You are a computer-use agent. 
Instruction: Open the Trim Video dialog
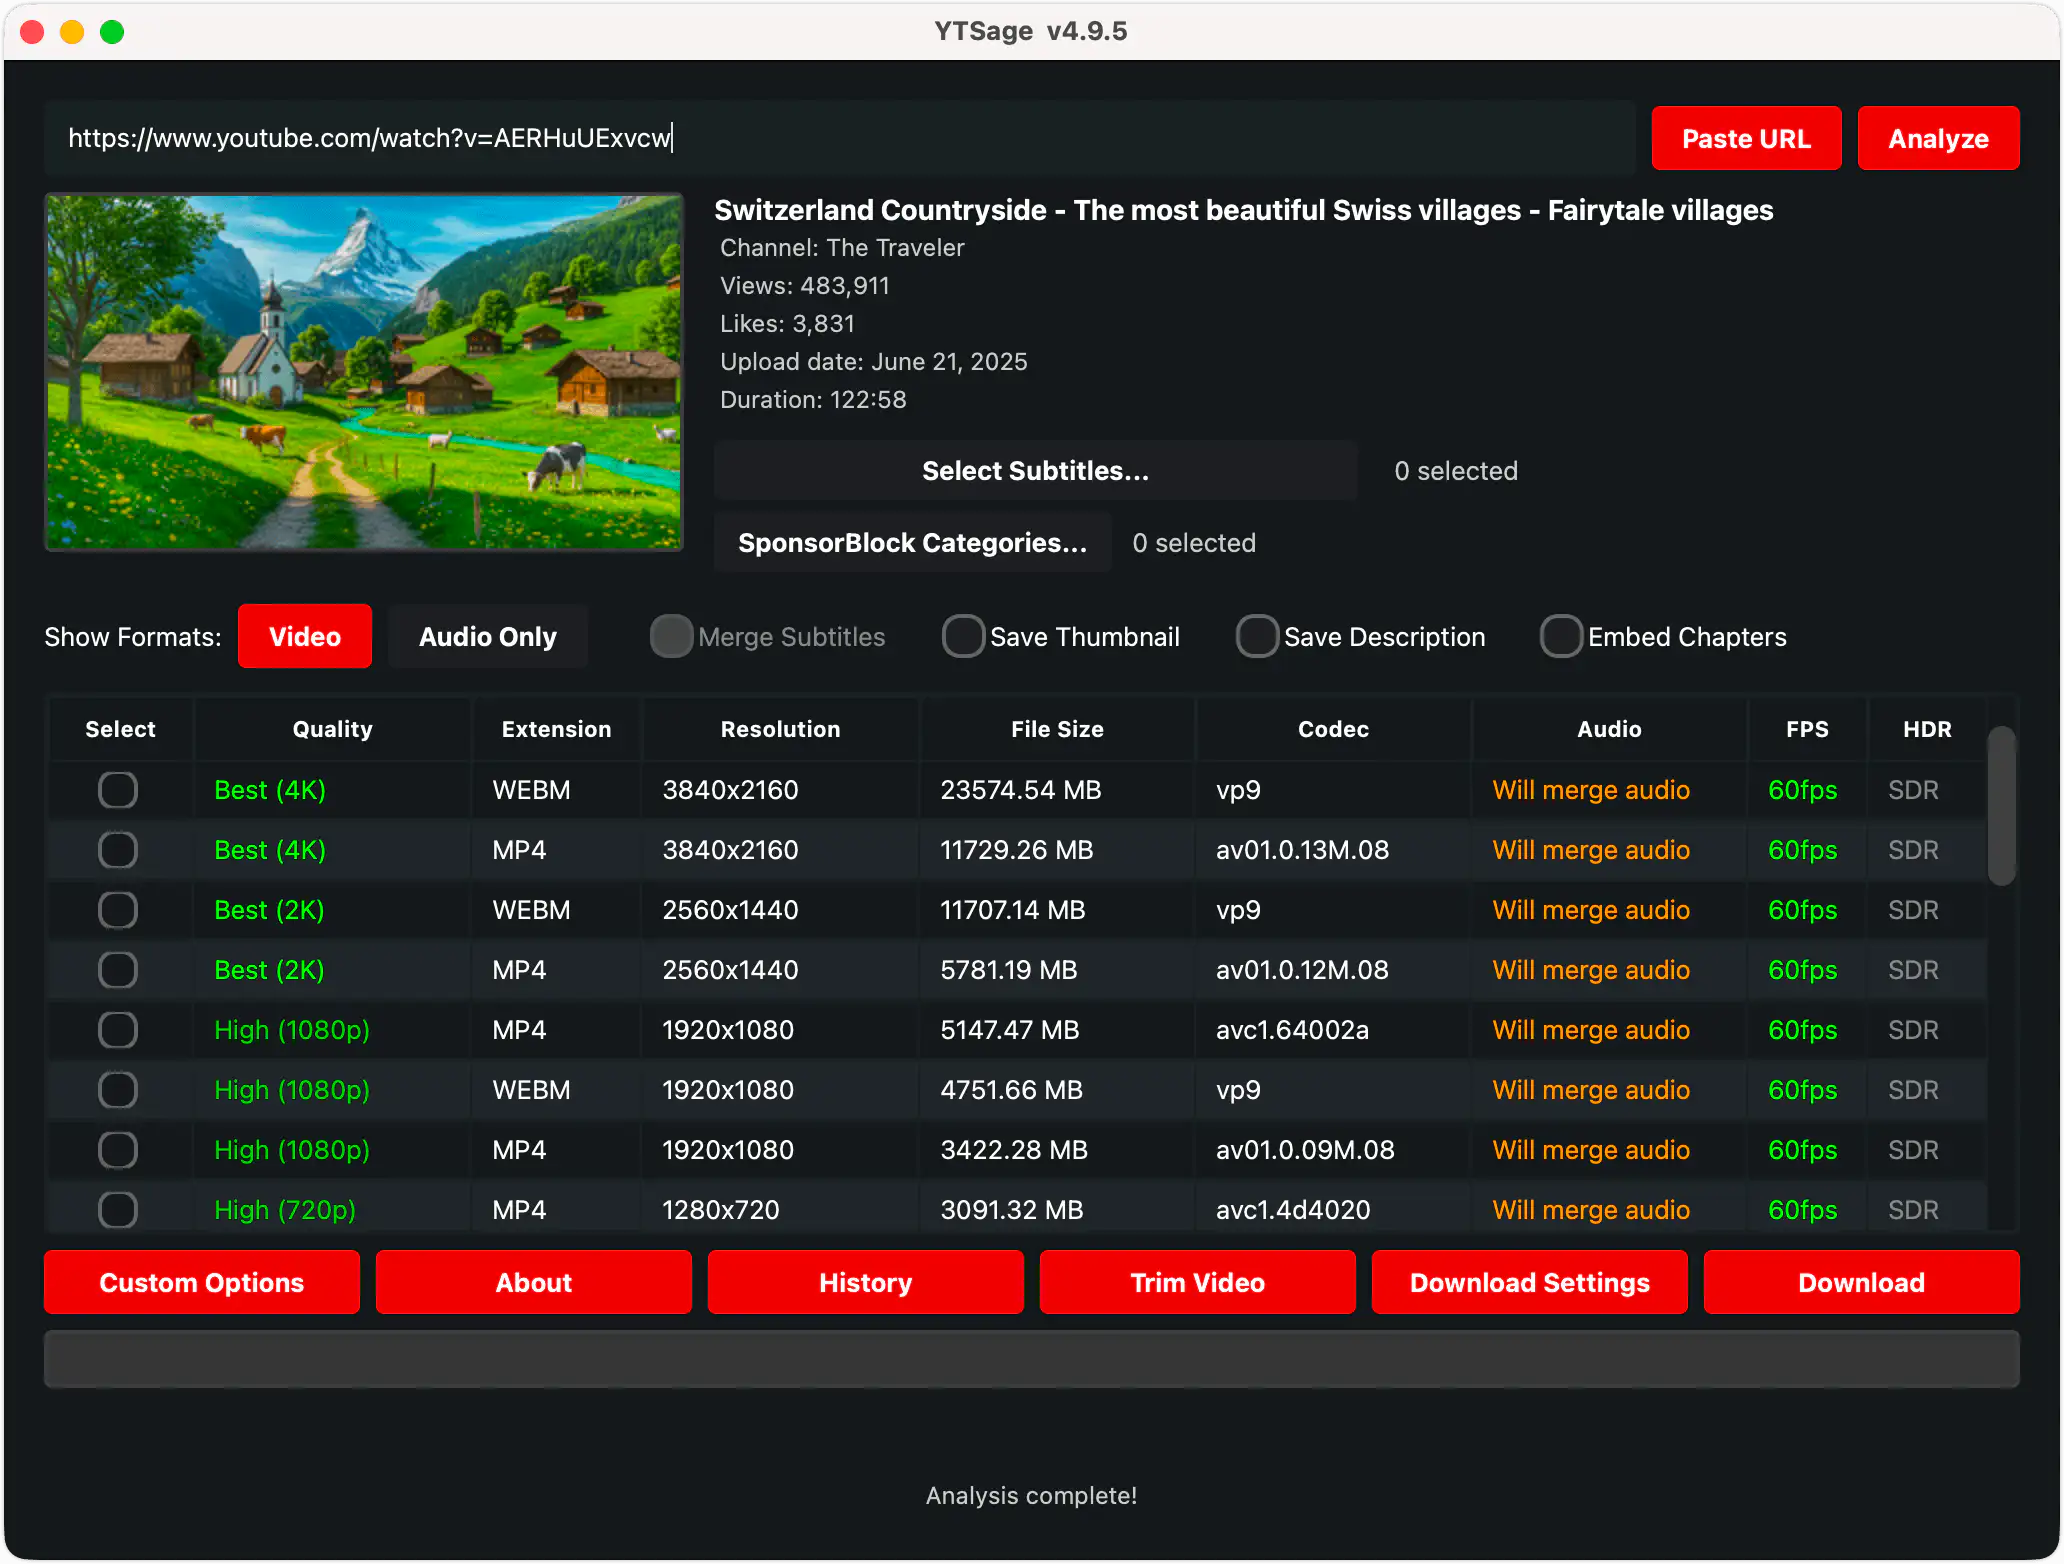[1197, 1283]
